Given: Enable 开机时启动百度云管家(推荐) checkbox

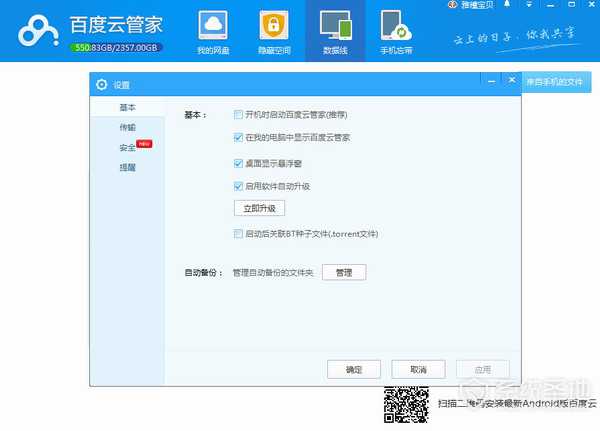Looking at the screenshot, I should pos(238,114).
